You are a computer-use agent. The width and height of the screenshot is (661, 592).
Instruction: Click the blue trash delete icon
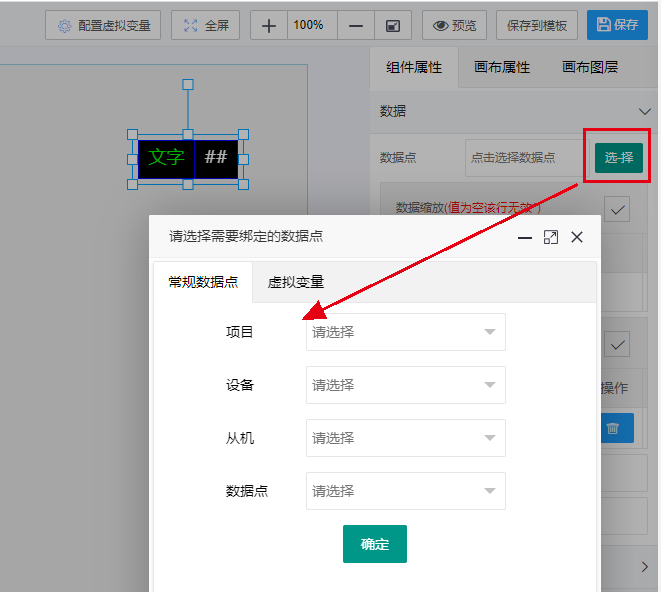click(613, 428)
